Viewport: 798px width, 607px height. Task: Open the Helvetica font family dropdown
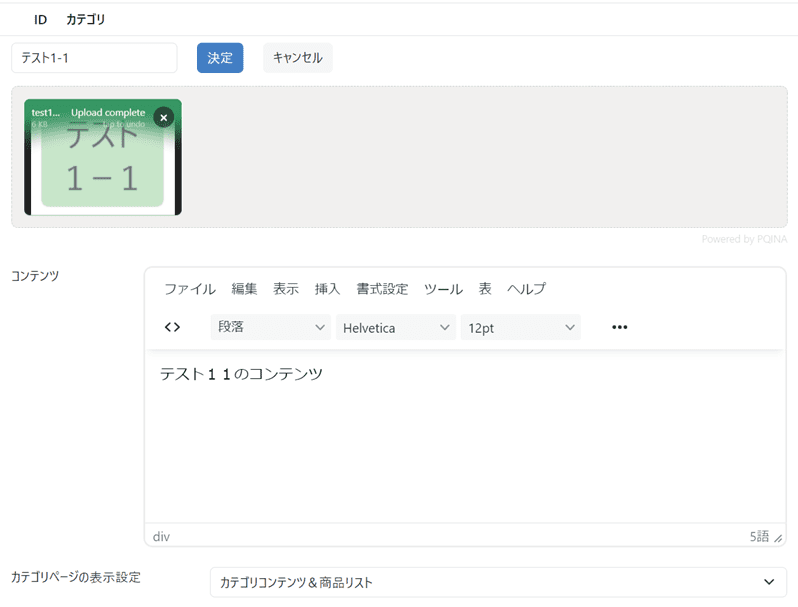click(395, 327)
